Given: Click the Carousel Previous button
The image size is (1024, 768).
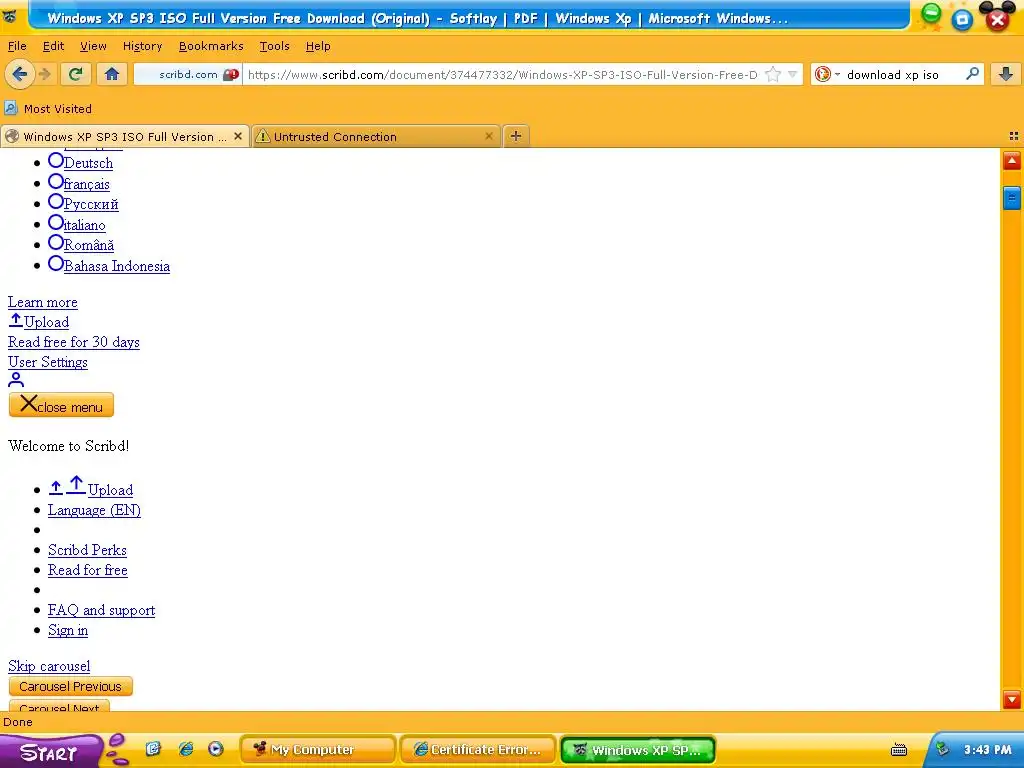Looking at the screenshot, I should coord(71,686).
